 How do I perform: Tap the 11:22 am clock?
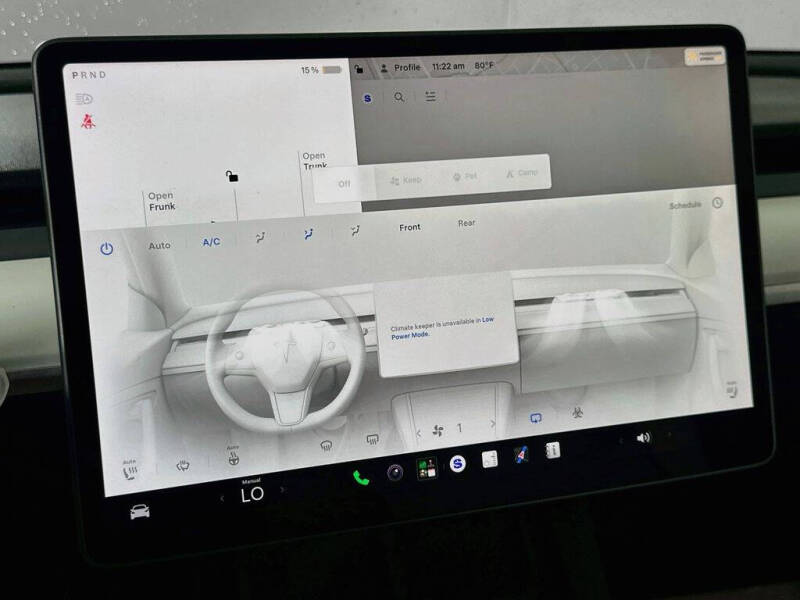448,66
